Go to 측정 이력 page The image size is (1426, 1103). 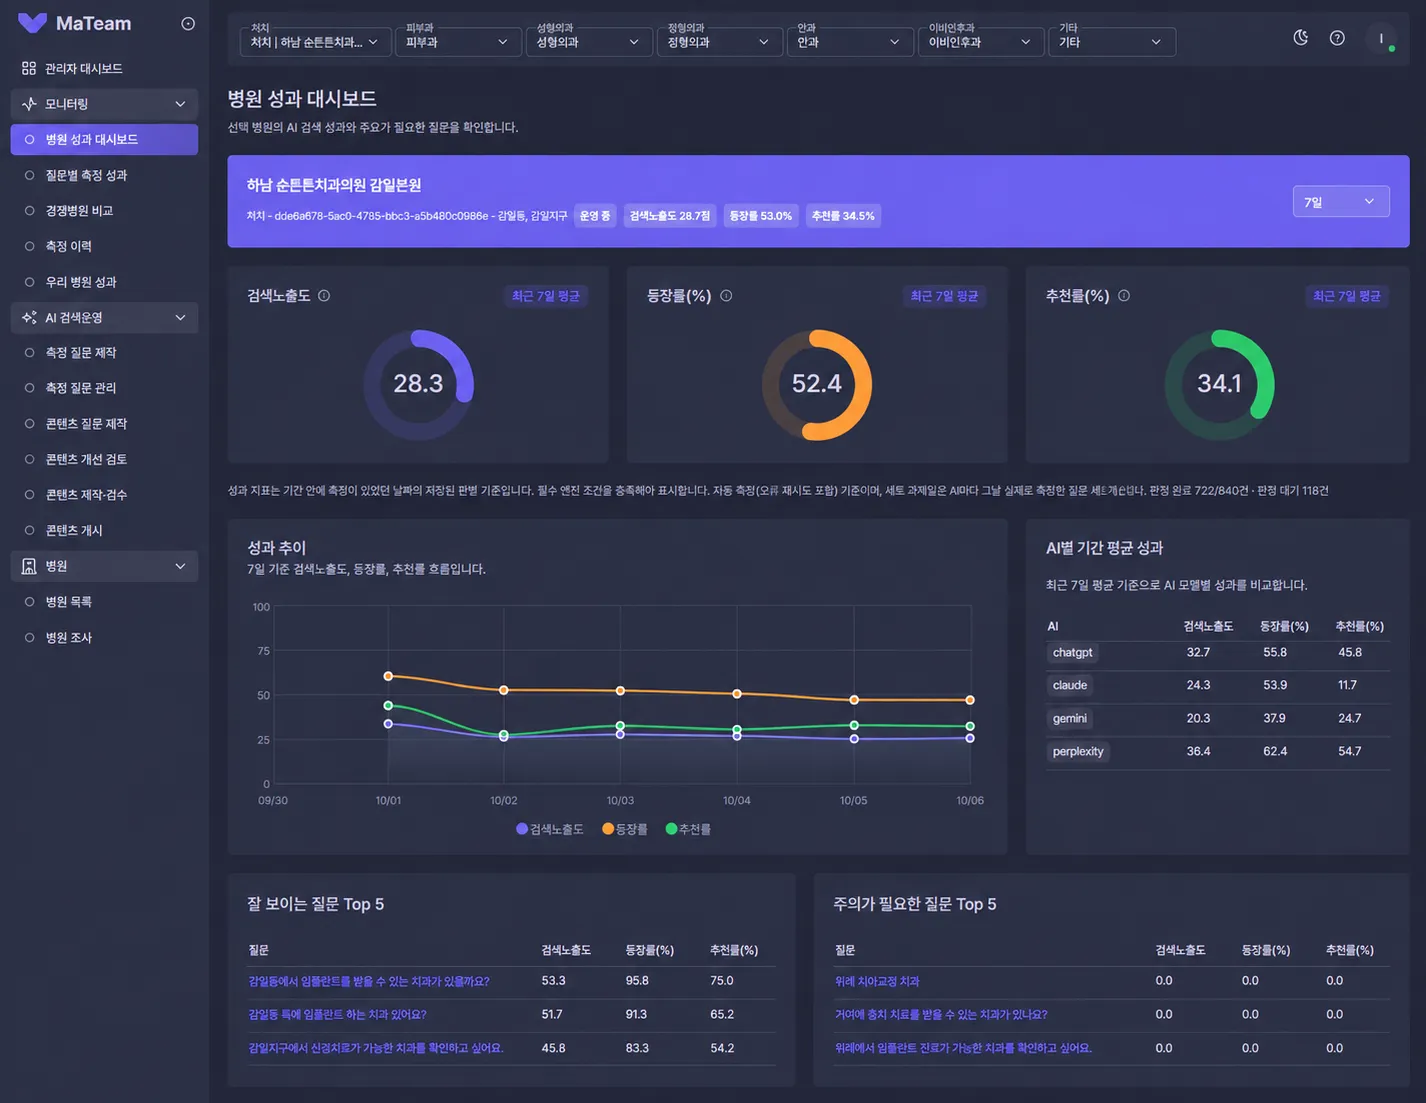104,246
